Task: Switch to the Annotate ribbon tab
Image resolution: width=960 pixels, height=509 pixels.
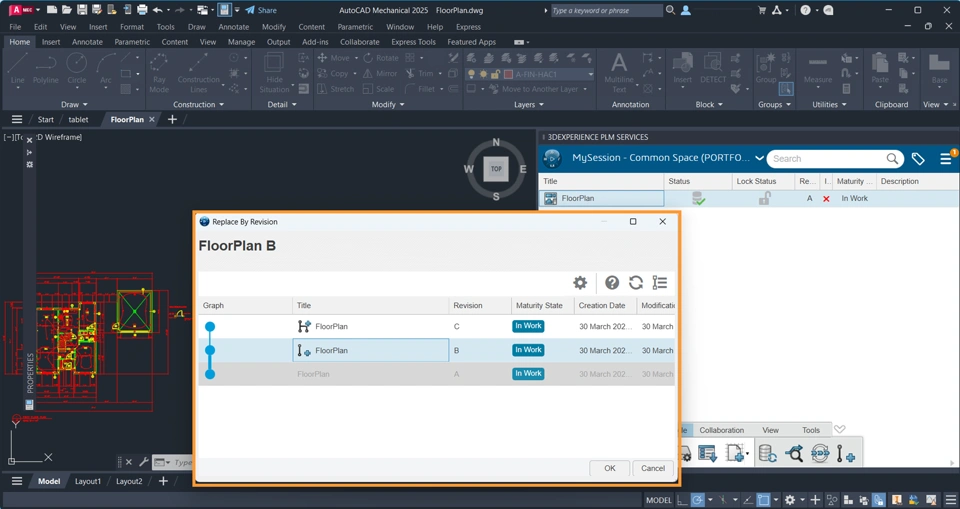Action: [x=88, y=42]
